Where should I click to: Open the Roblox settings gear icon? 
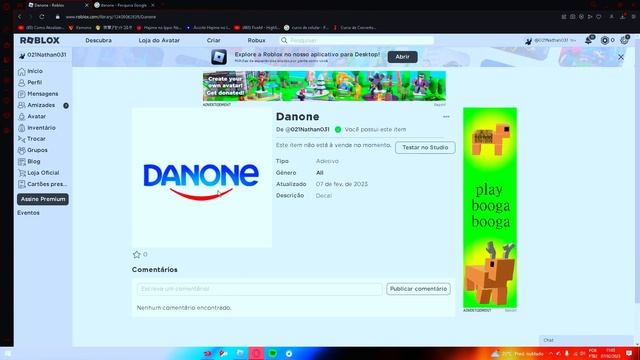click(624, 40)
